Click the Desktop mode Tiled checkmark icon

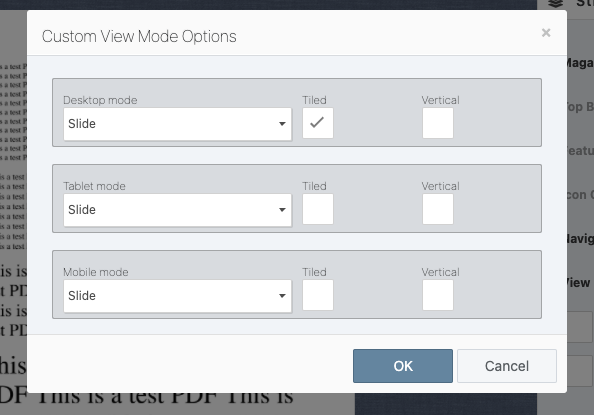[x=317, y=122]
